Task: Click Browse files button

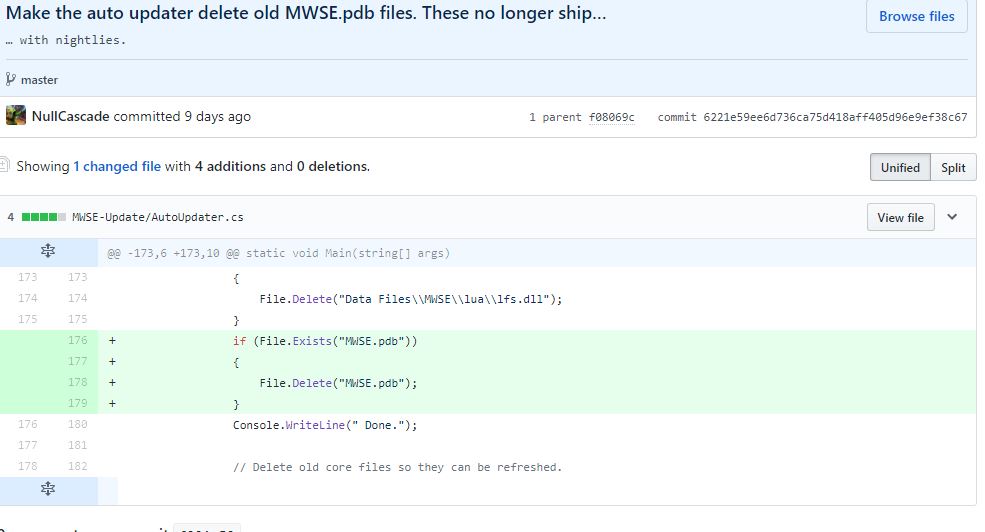Action: click(917, 16)
